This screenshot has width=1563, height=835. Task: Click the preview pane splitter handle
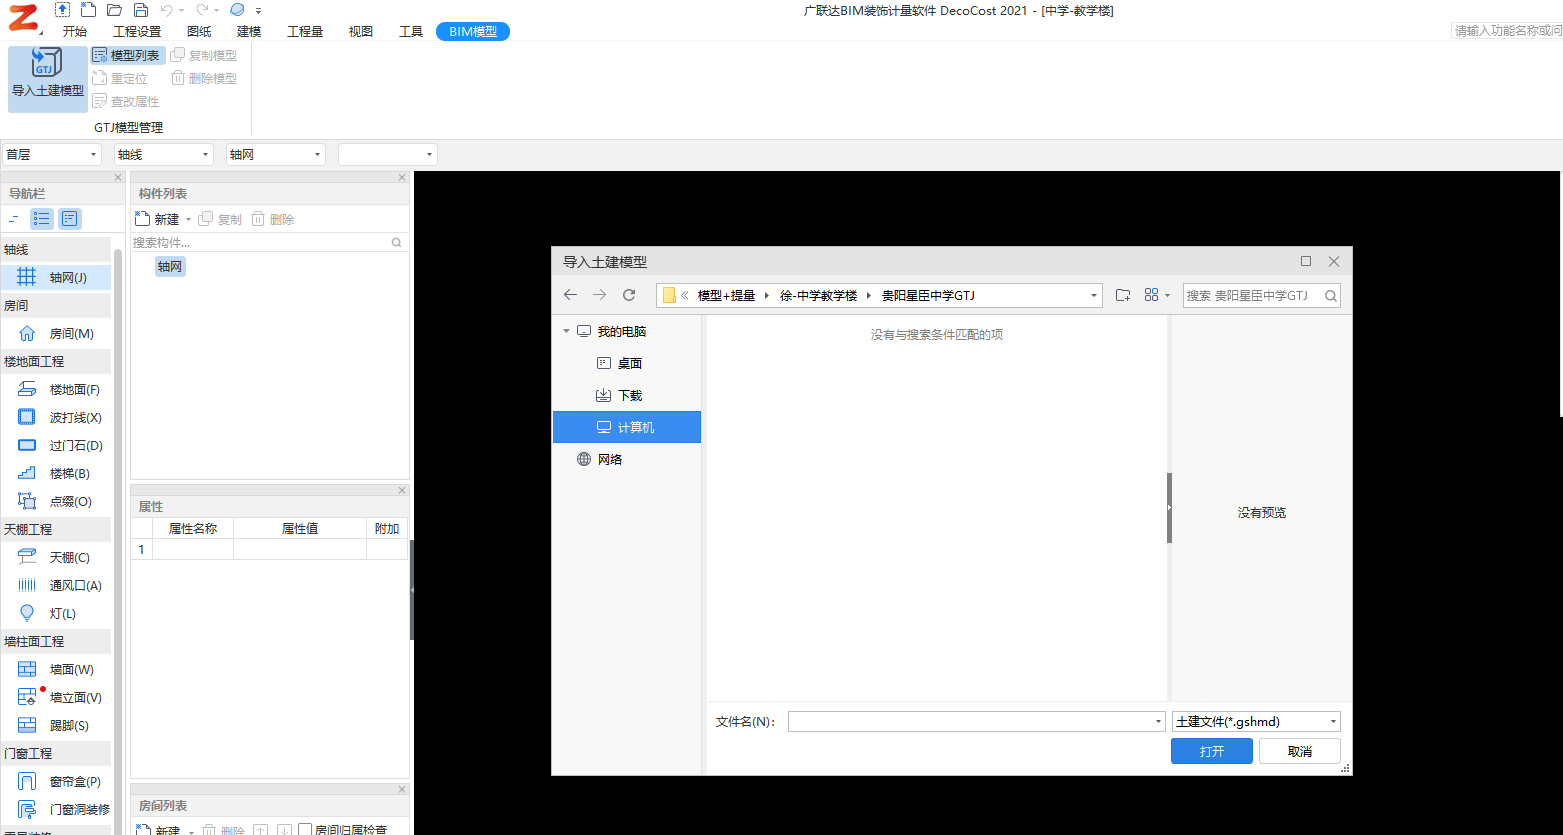(1169, 508)
